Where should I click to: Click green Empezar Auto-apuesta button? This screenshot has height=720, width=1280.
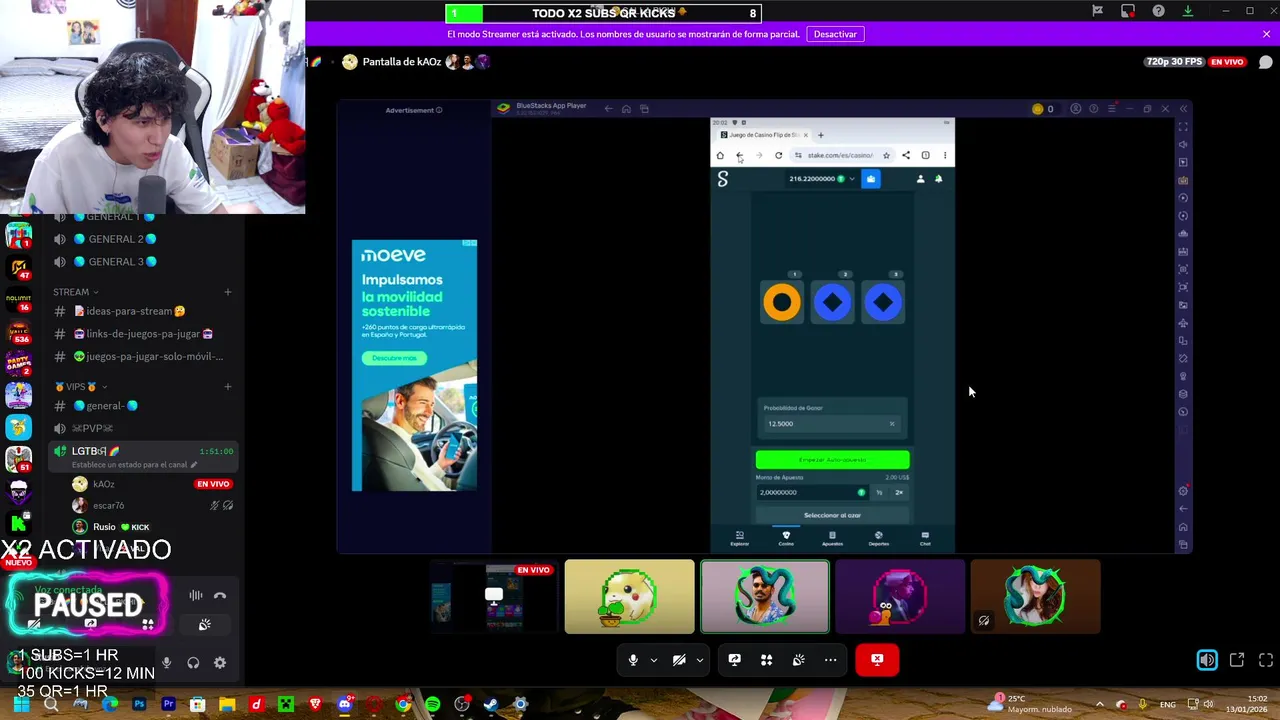(832, 460)
